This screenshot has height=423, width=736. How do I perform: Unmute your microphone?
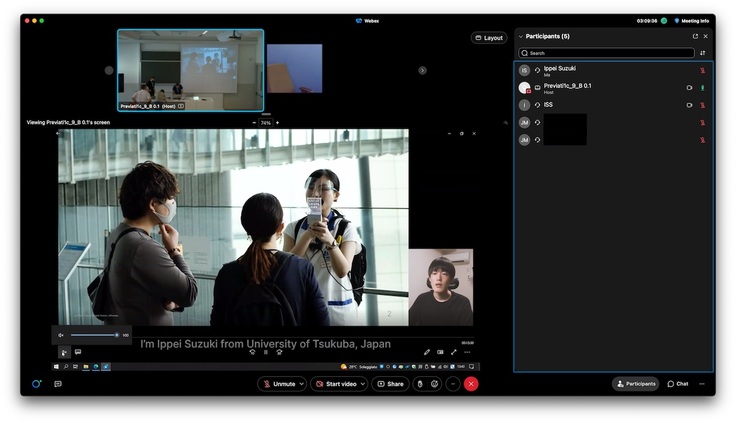(279, 384)
